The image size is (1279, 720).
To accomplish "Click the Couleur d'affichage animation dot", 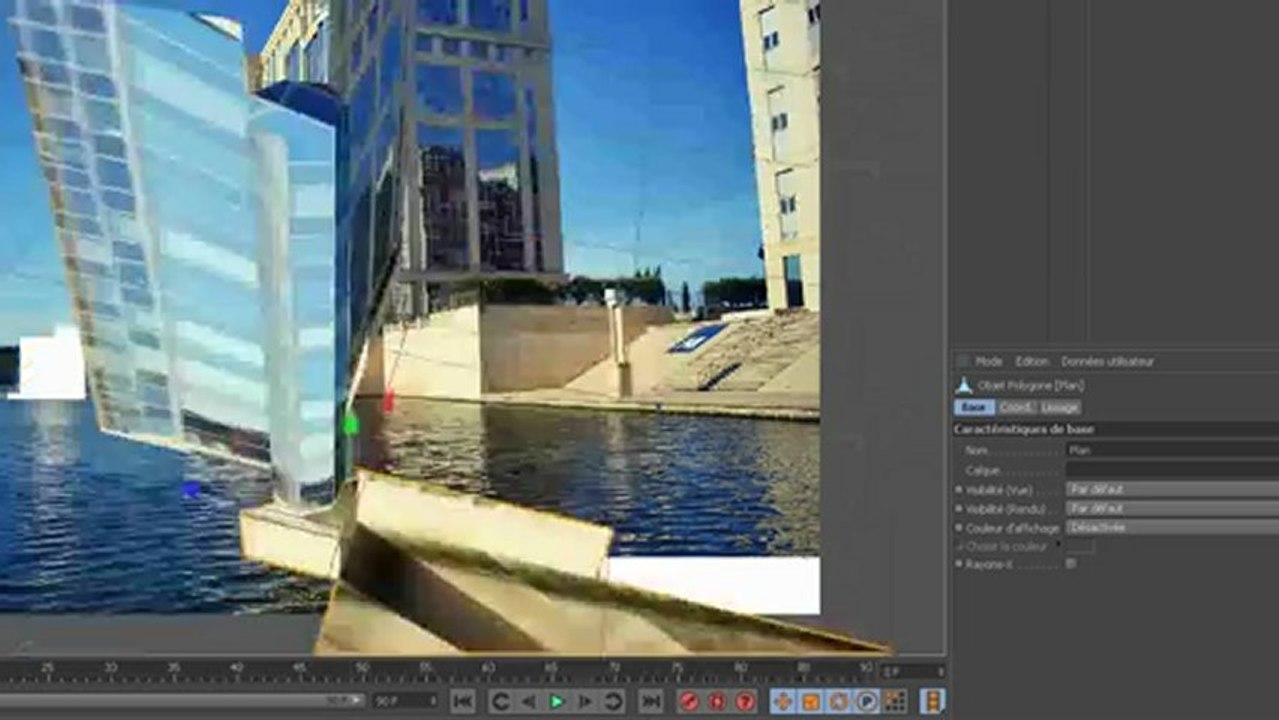I will coord(959,528).
